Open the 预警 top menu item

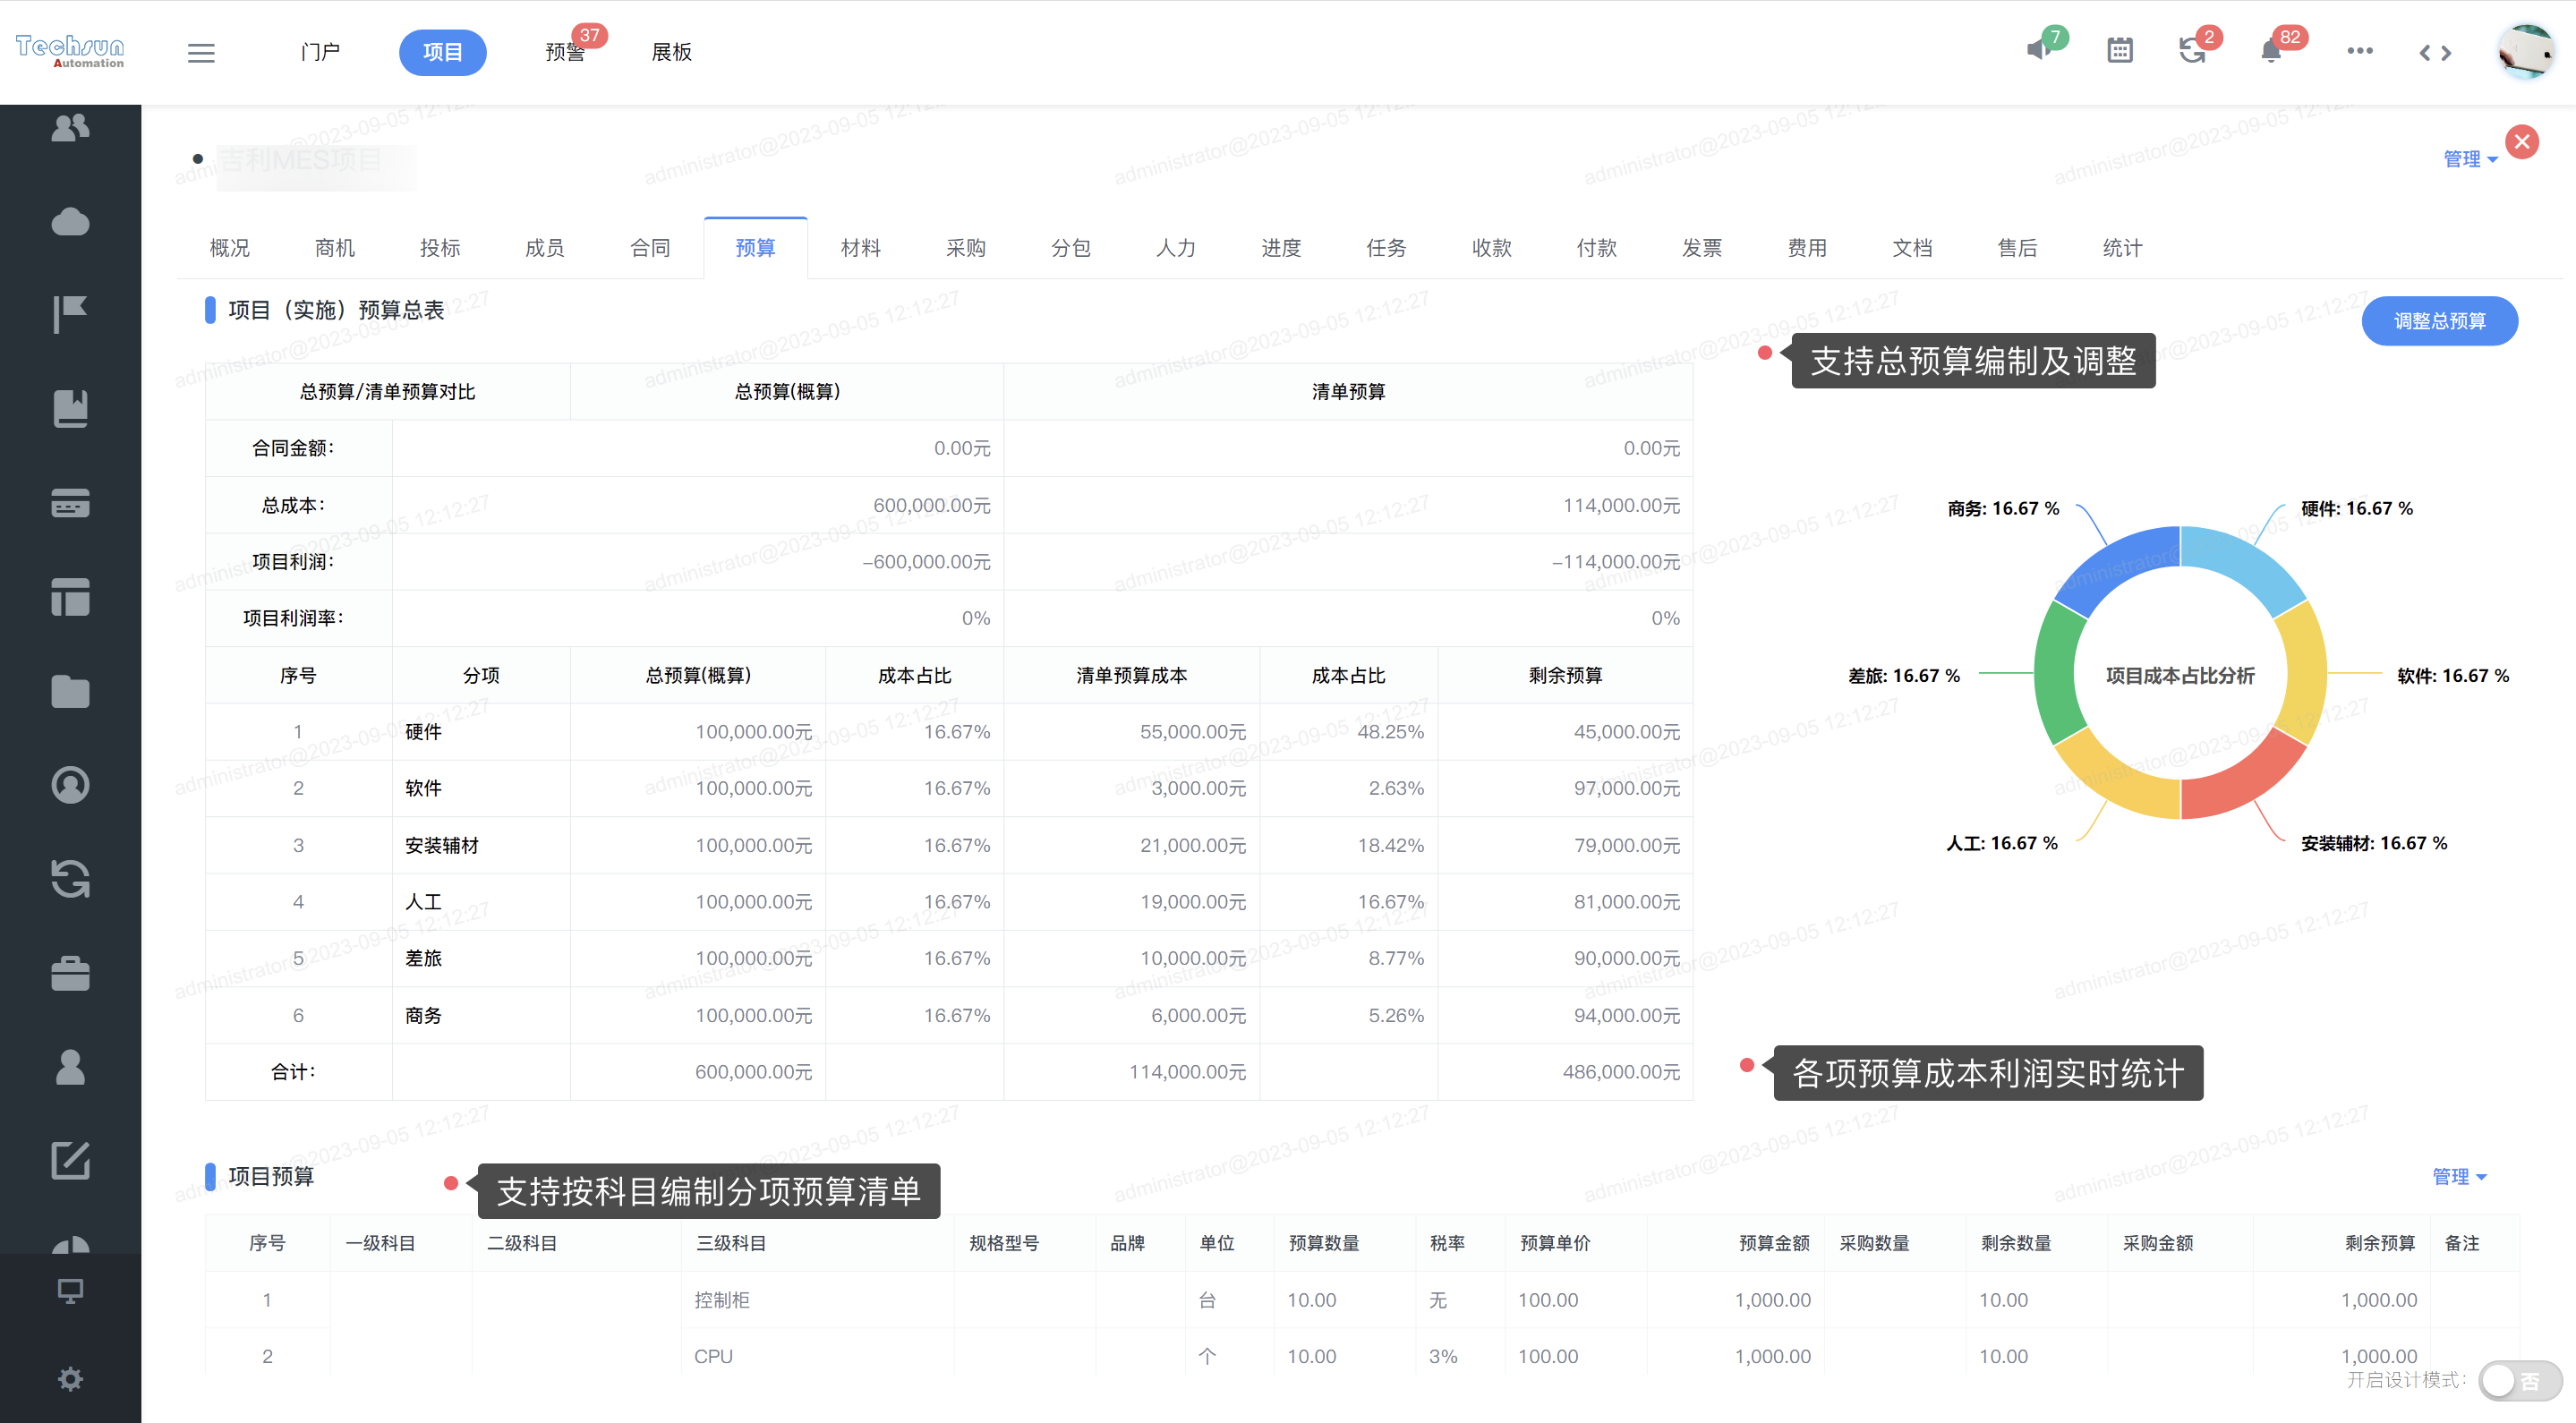565,52
